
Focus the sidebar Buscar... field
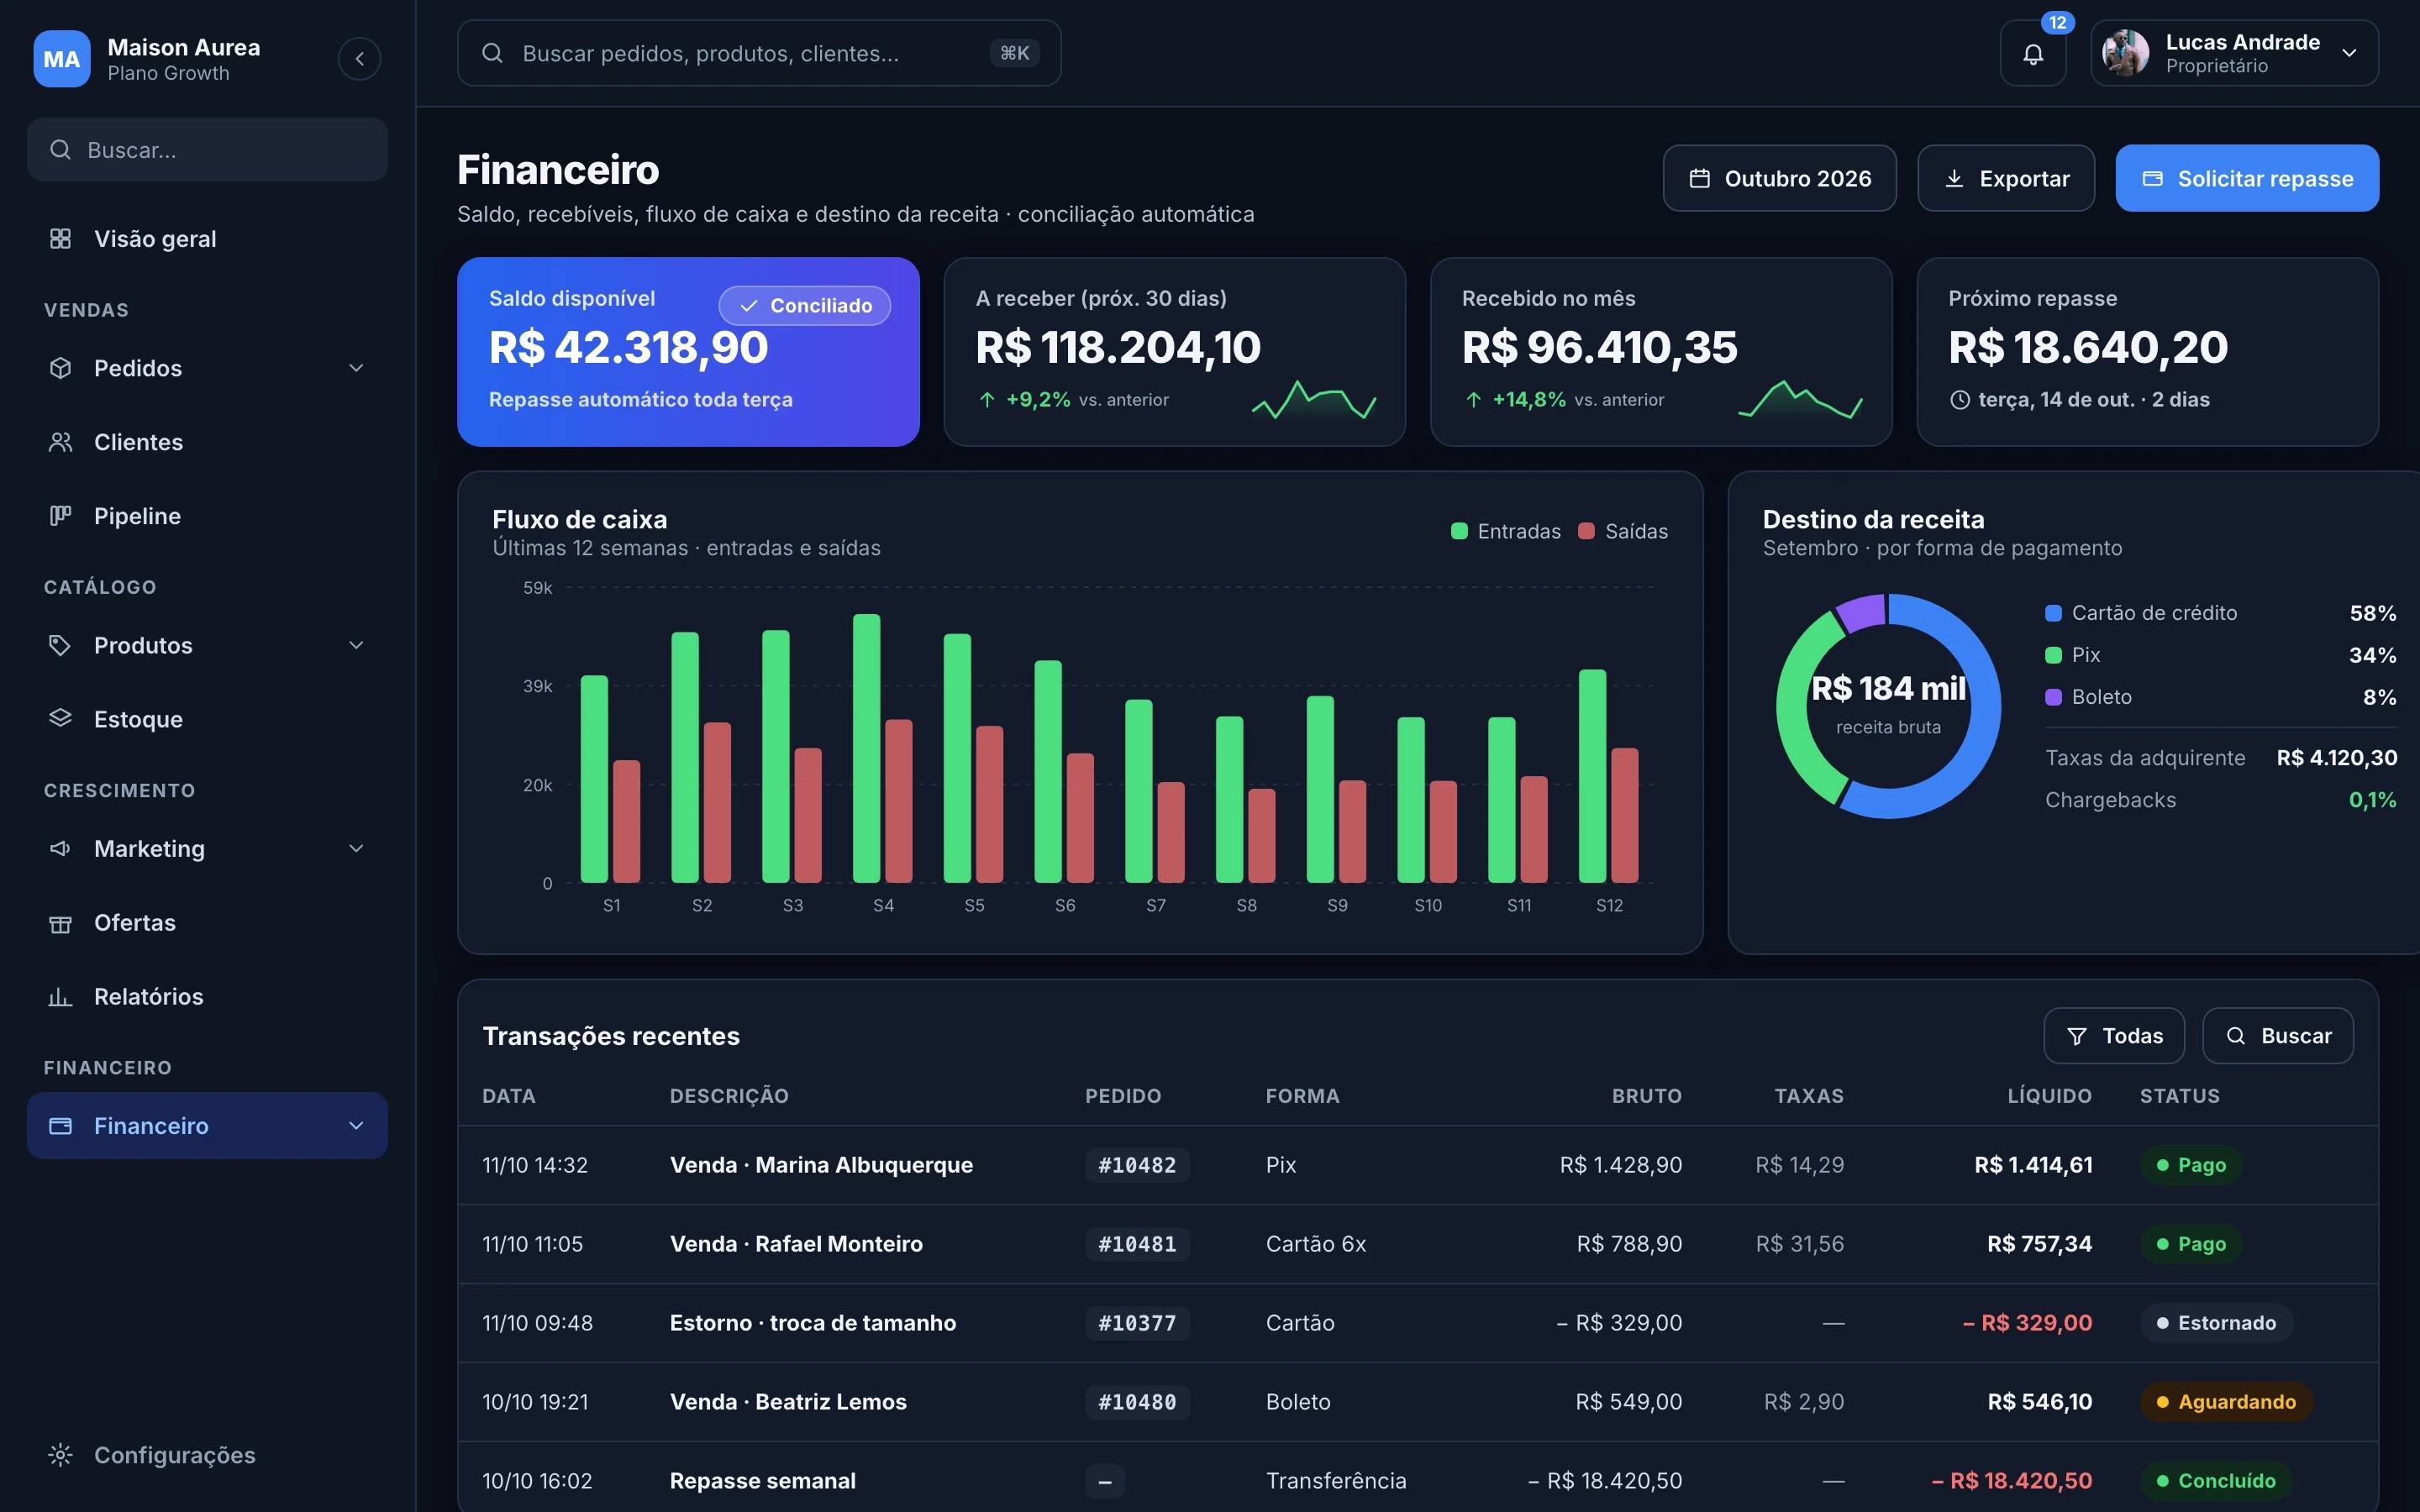[207, 150]
